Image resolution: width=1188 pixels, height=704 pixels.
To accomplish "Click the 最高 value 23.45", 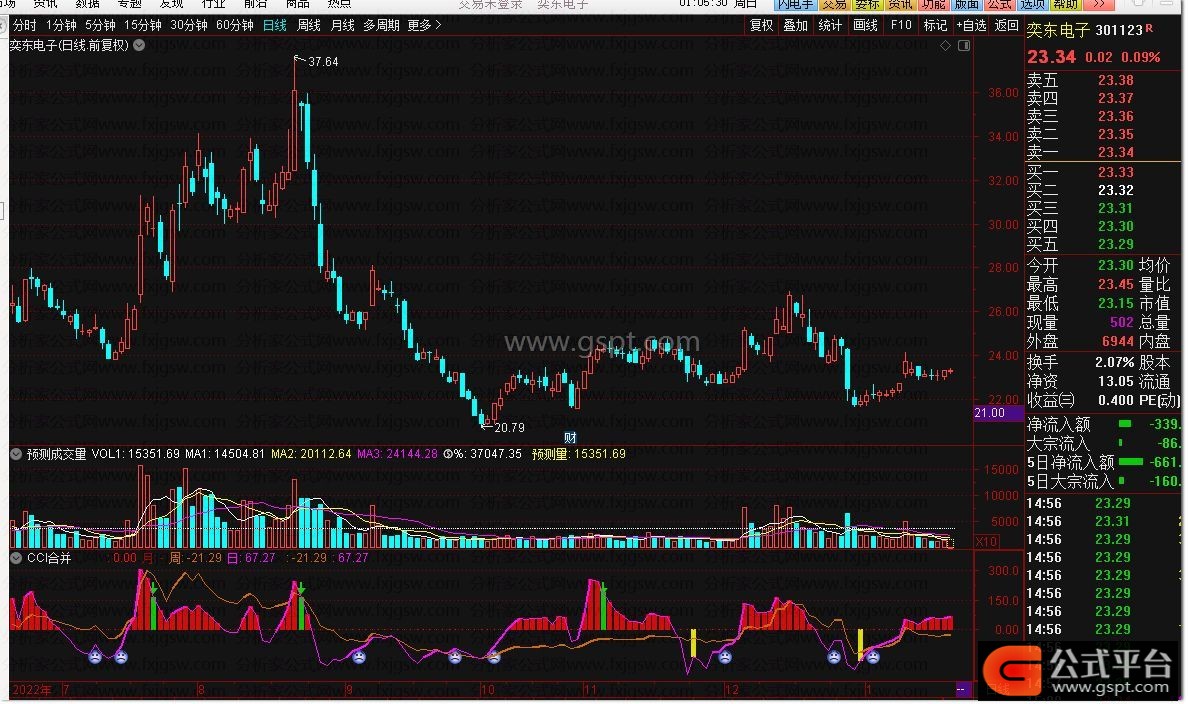I will click(x=1115, y=284).
